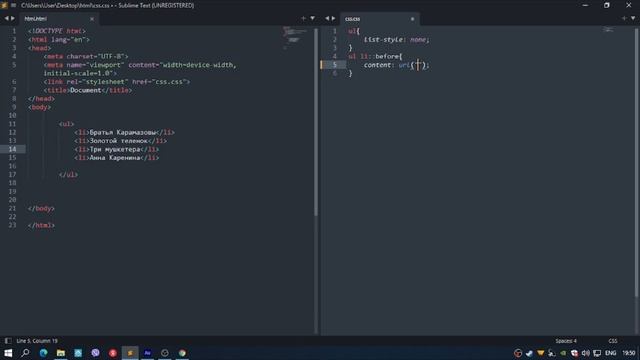This screenshot has width=640, height=360.
Task: Click the opening <body> tag
Action: click(x=40, y=107)
